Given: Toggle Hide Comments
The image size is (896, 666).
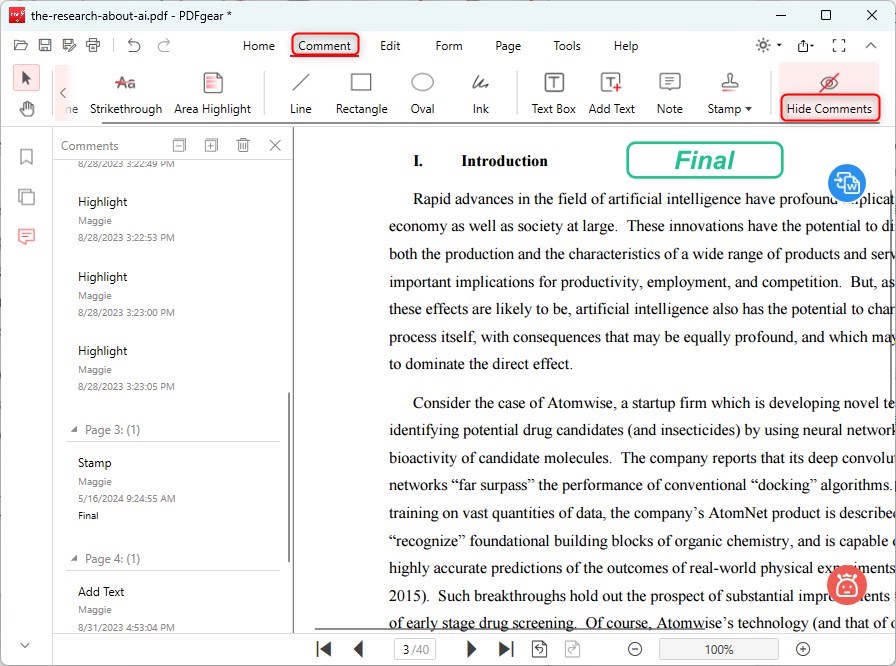Looking at the screenshot, I should click(x=829, y=94).
